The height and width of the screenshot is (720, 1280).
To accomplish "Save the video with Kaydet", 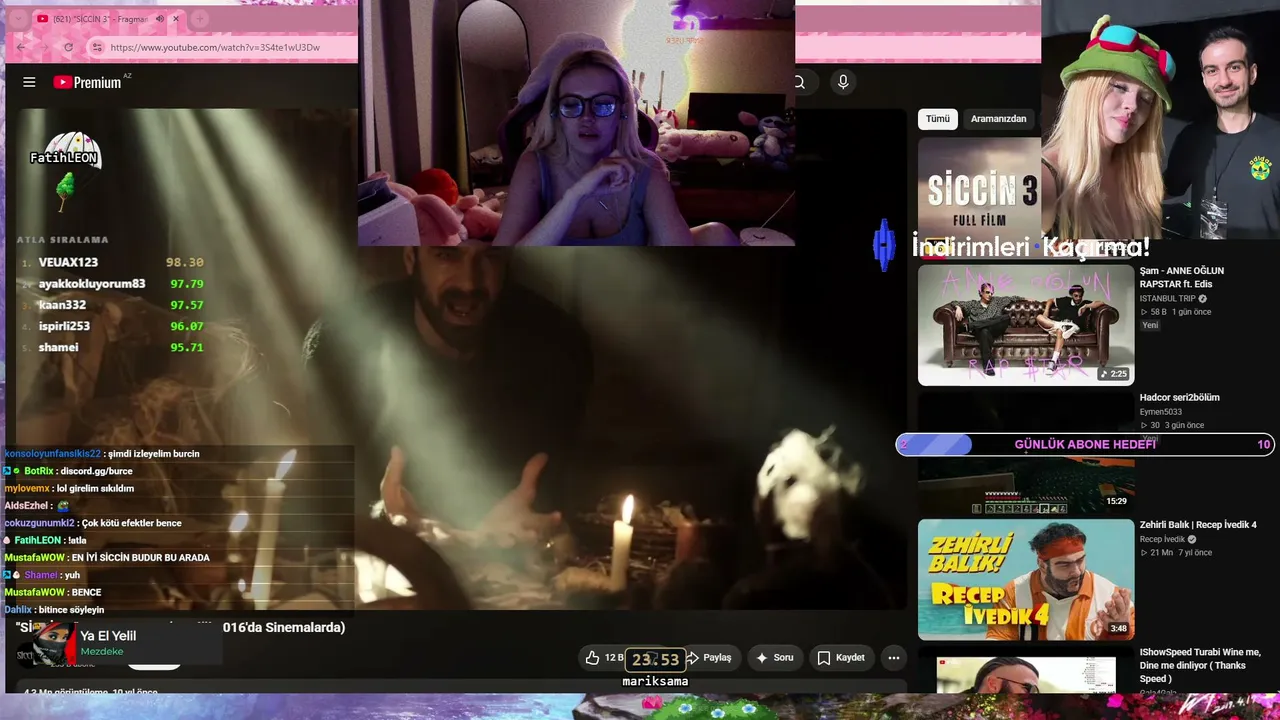I will point(841,658).
